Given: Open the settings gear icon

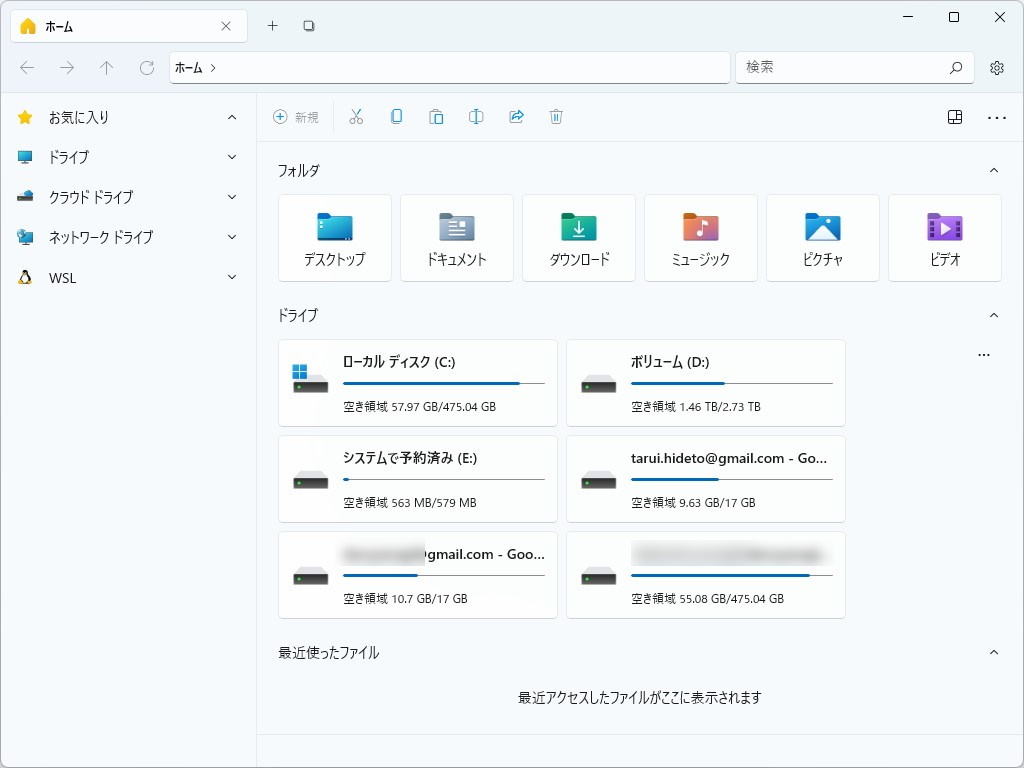Looking at the screenshot, I should (996, 67).
